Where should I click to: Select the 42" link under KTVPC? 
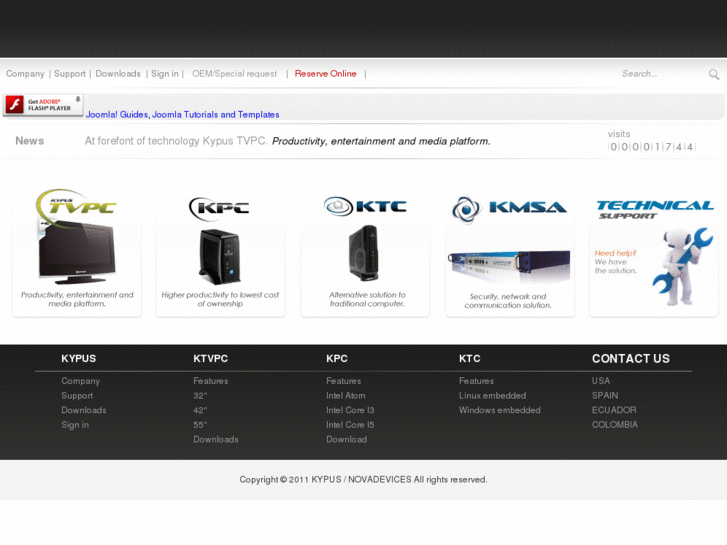click(x=200, y=410)
